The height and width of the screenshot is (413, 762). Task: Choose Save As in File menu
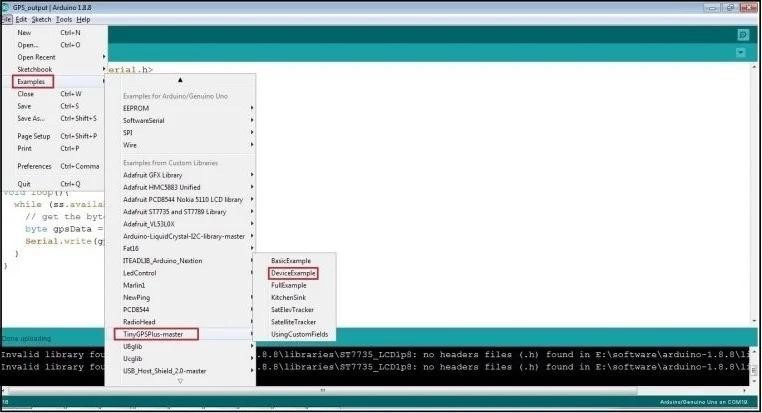(x=31, y=118)
